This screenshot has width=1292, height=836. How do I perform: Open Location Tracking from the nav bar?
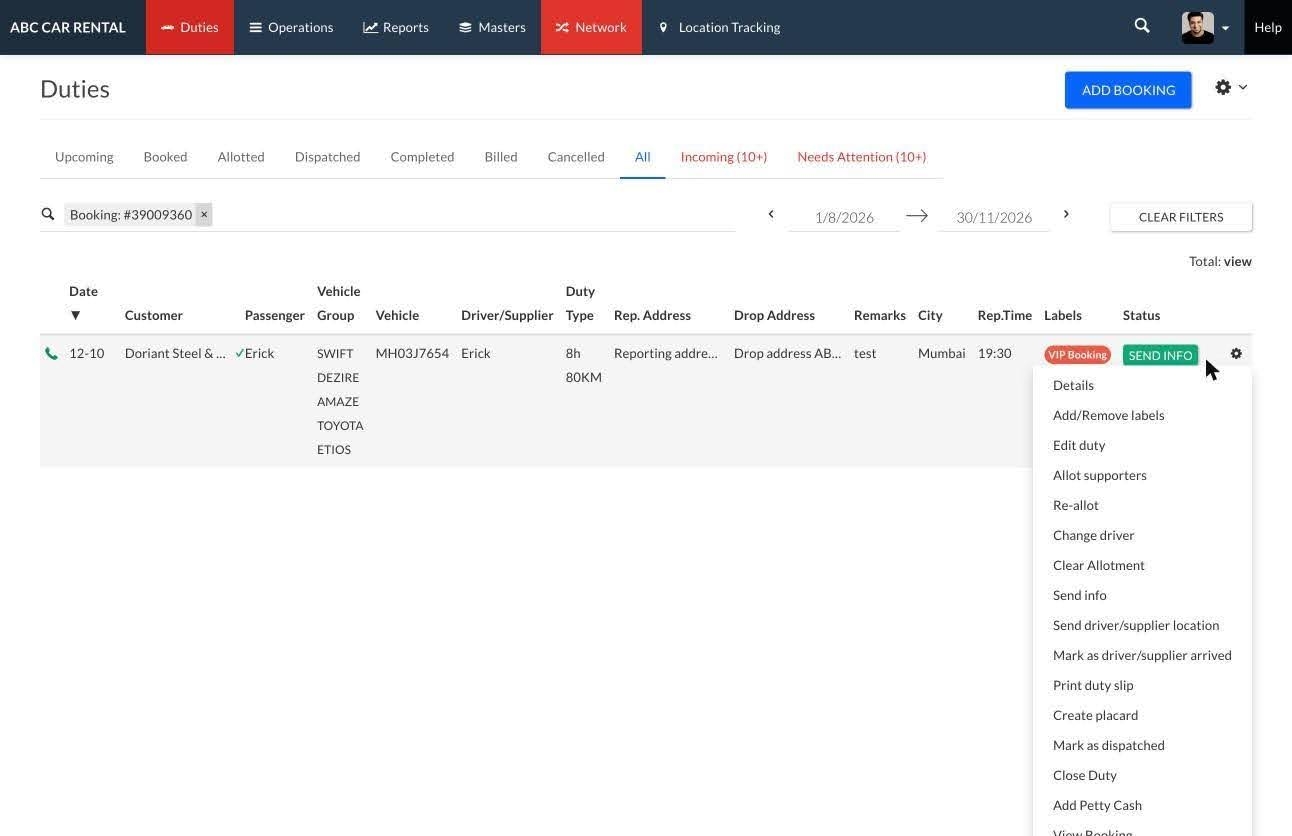719,27
